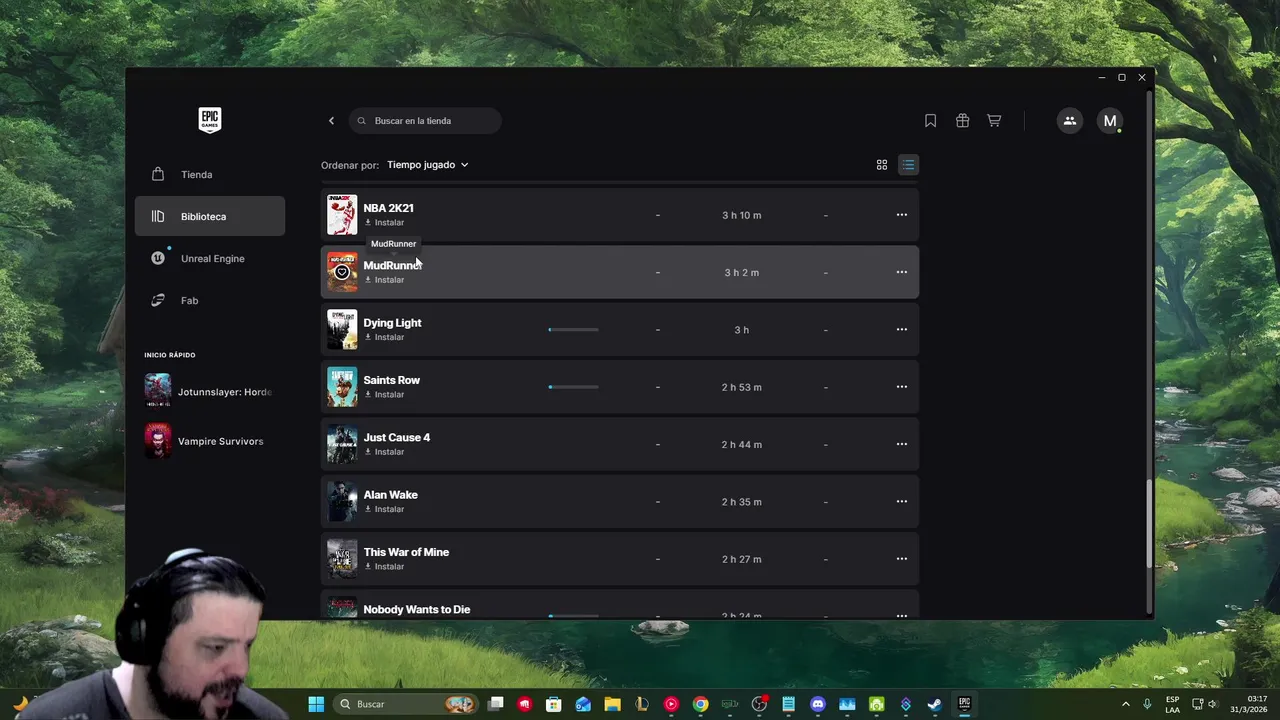Open Task View on the taskbar
Image resolution: width=1280 pixels, height=720 pixels.
coord(496,704)
